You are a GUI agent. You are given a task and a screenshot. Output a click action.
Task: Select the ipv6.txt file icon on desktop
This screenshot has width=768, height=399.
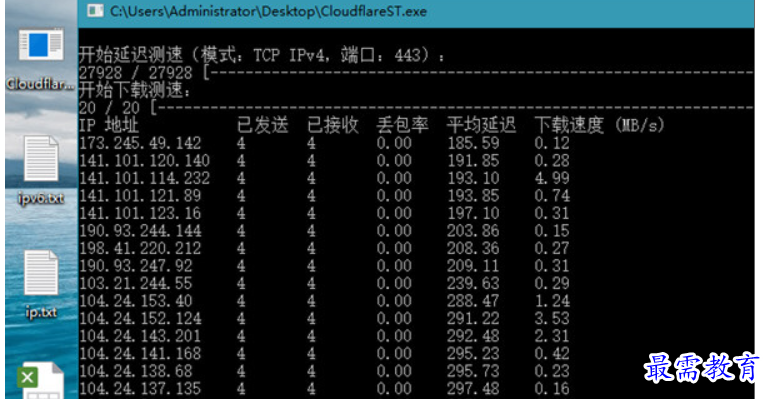pos(41,160)
